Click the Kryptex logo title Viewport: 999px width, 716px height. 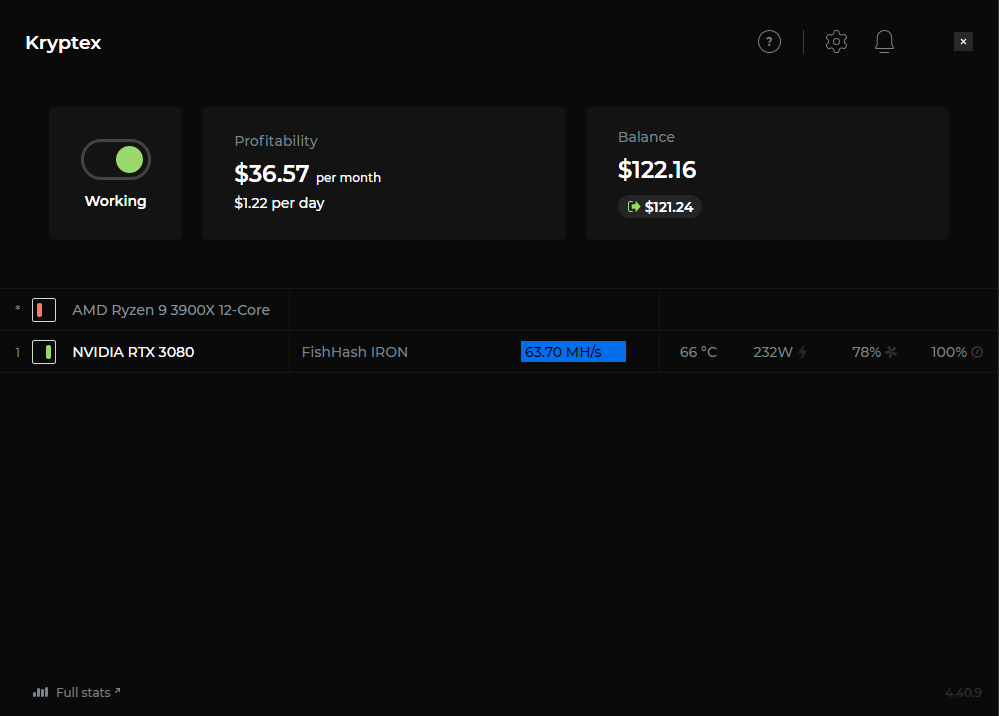click(63, 43)
